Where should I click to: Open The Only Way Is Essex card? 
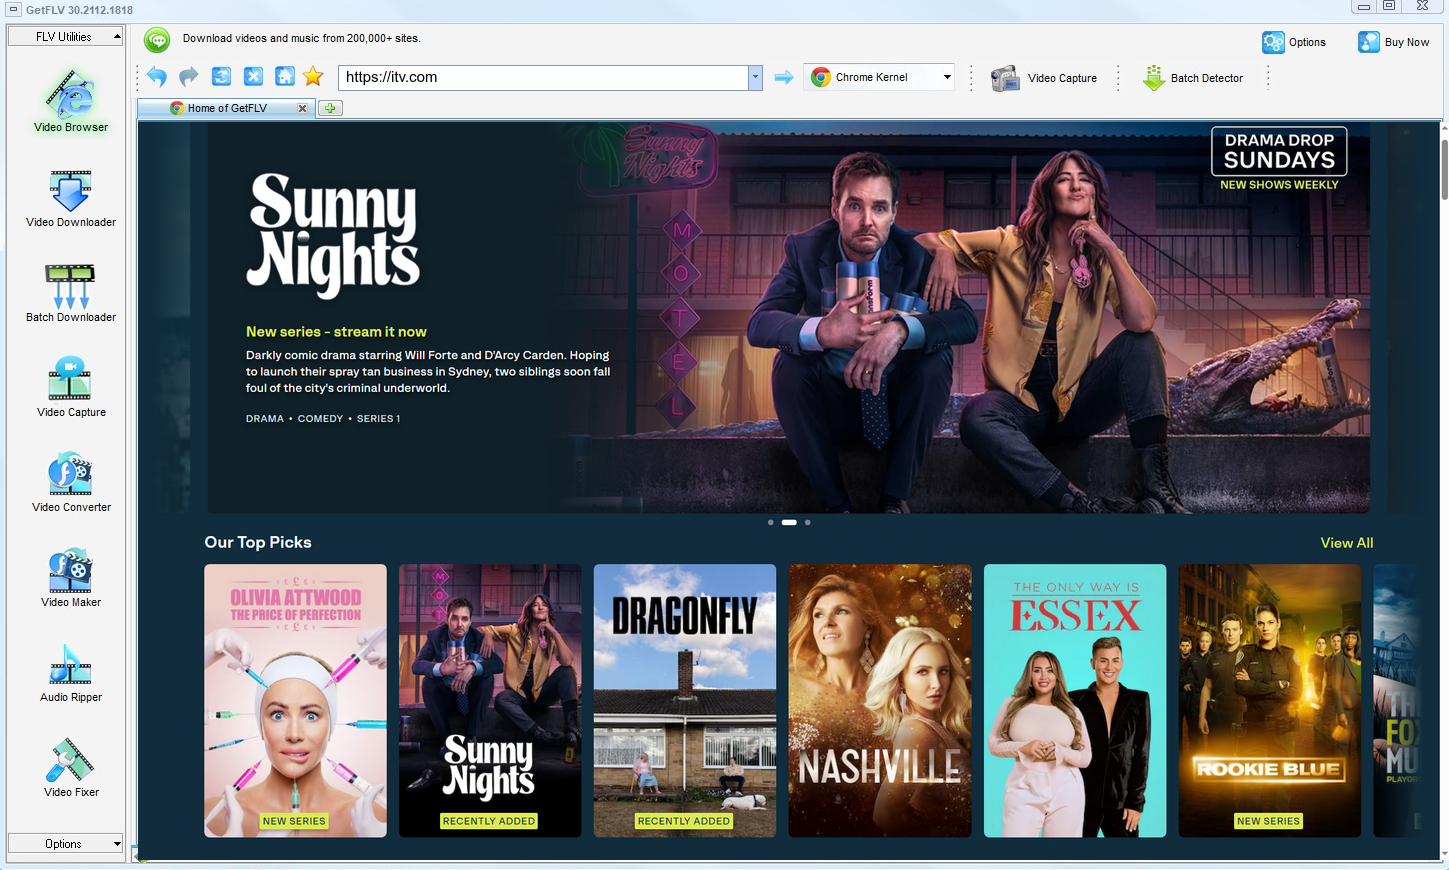pyautogui.click(x=1075, y=700)
